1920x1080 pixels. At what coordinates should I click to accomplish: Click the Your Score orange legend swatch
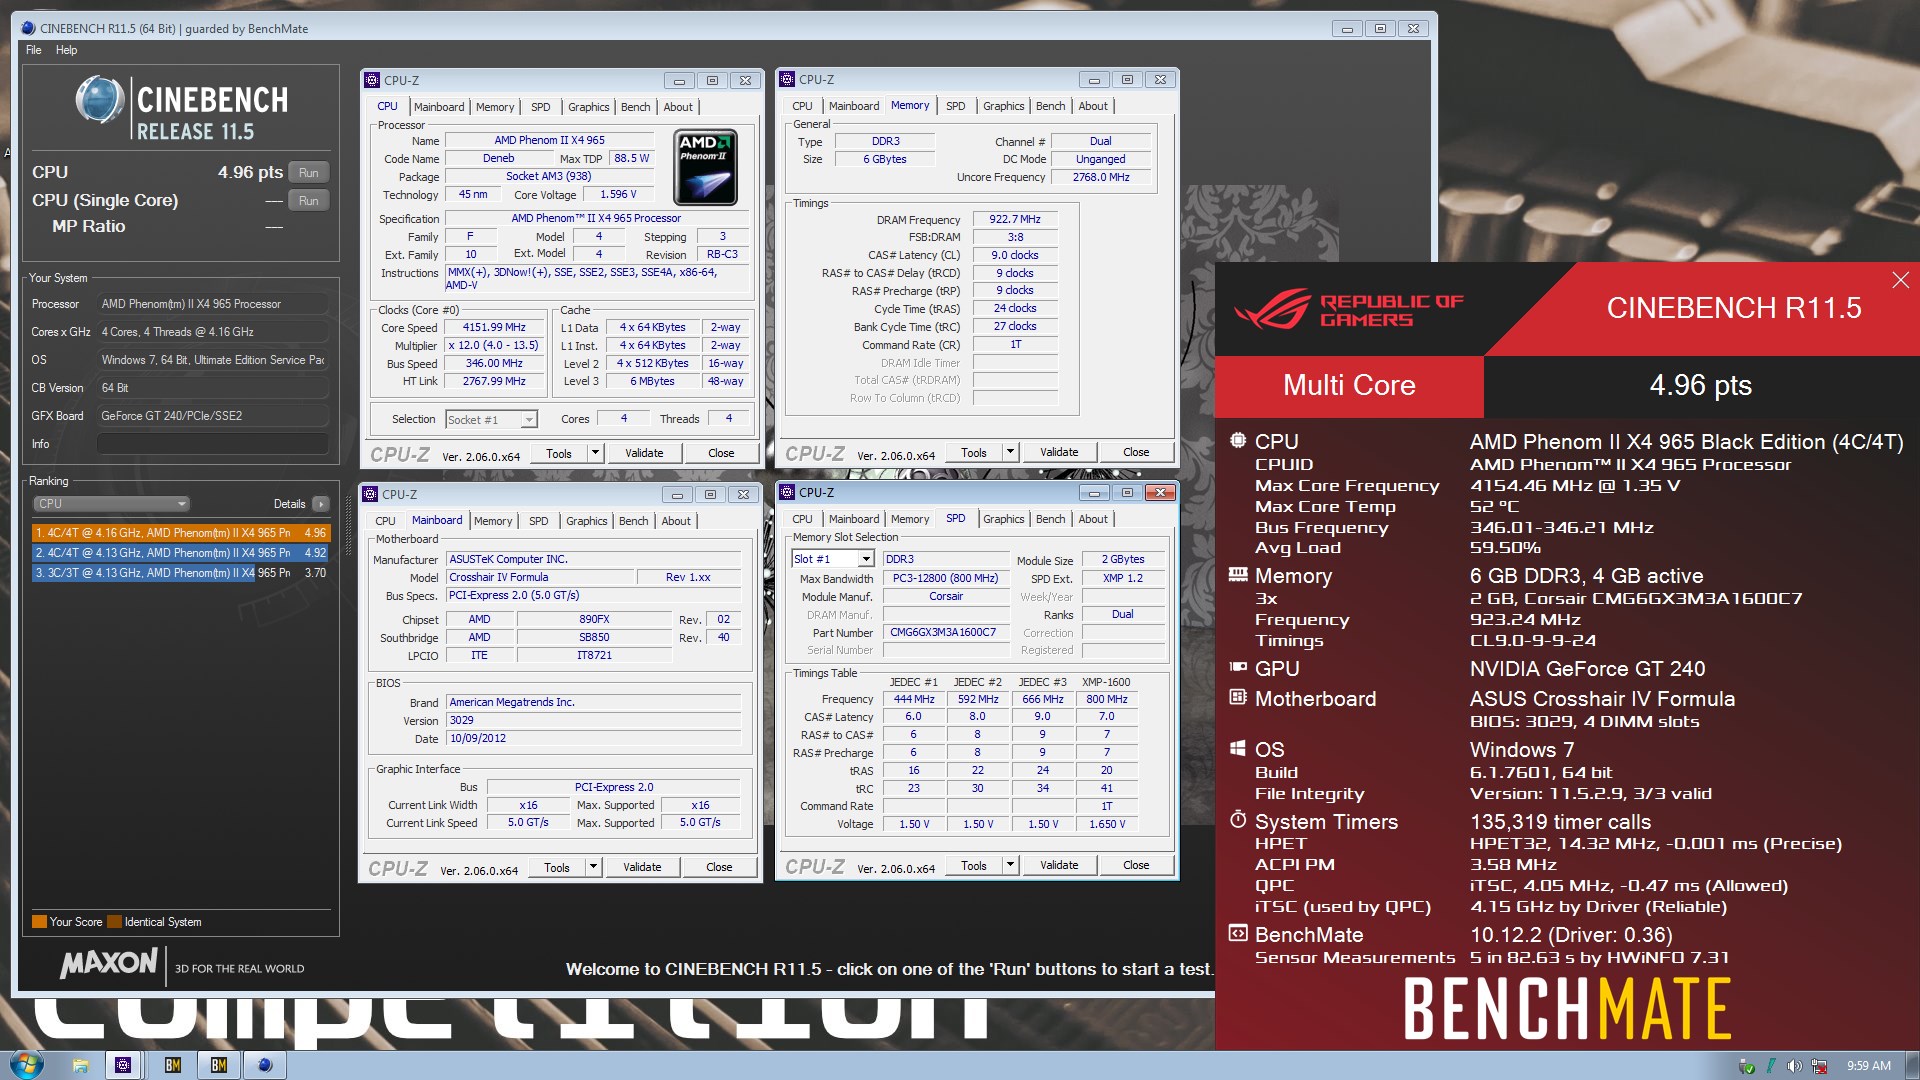[x=39, y=922]
